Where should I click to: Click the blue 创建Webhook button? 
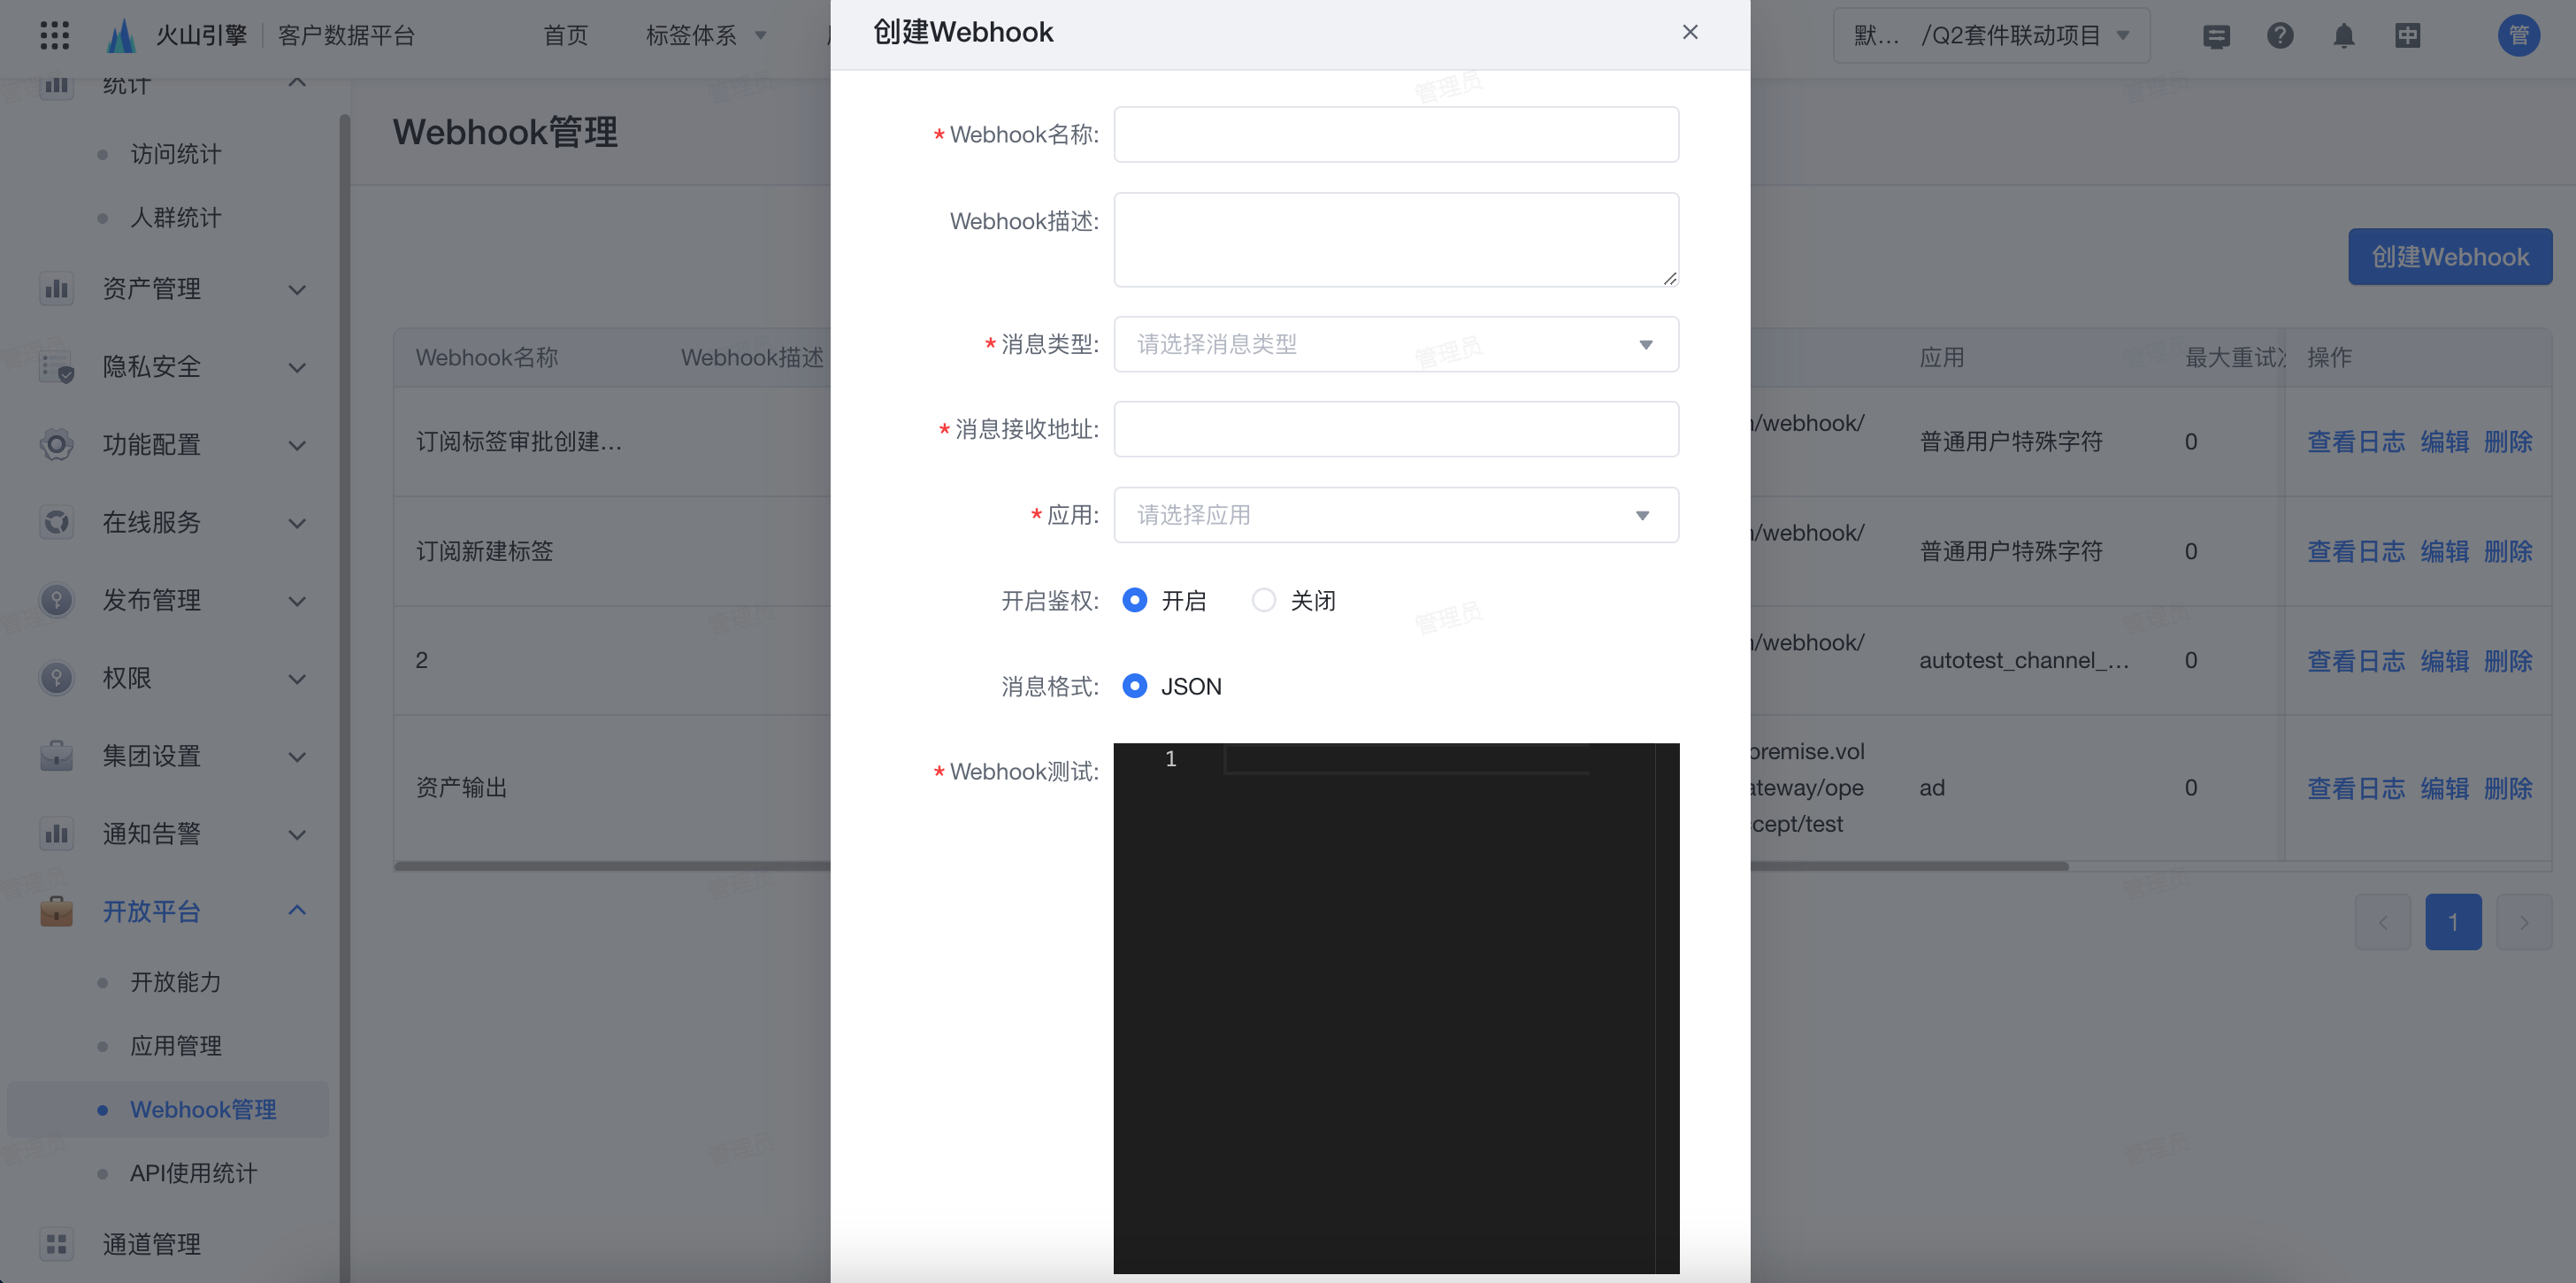pos(2450,257)
